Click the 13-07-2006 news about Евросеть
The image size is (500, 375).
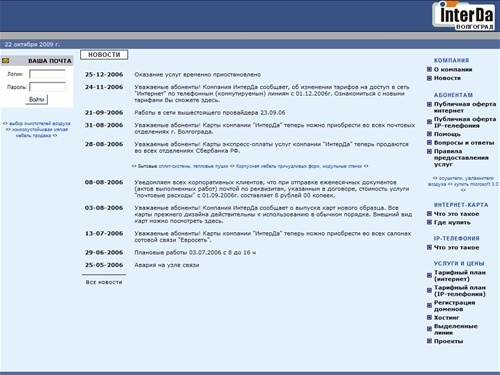click(273, 237)
